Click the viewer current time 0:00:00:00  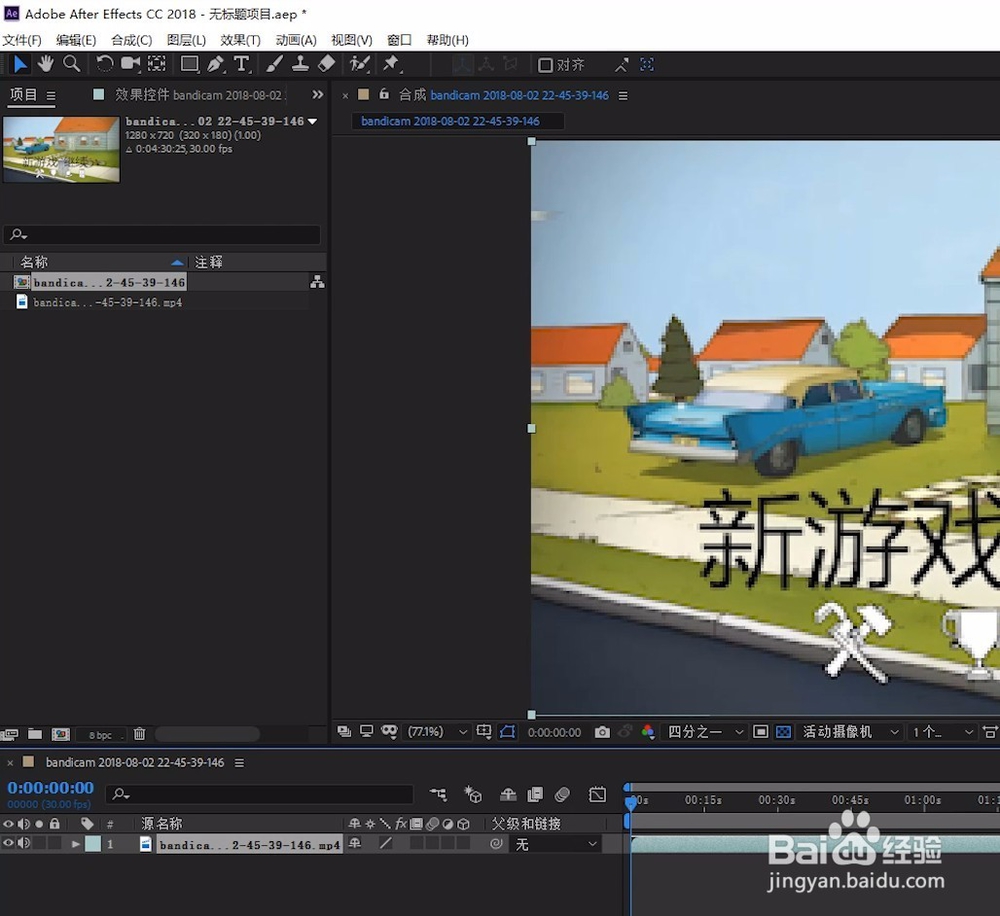(554, 732)
